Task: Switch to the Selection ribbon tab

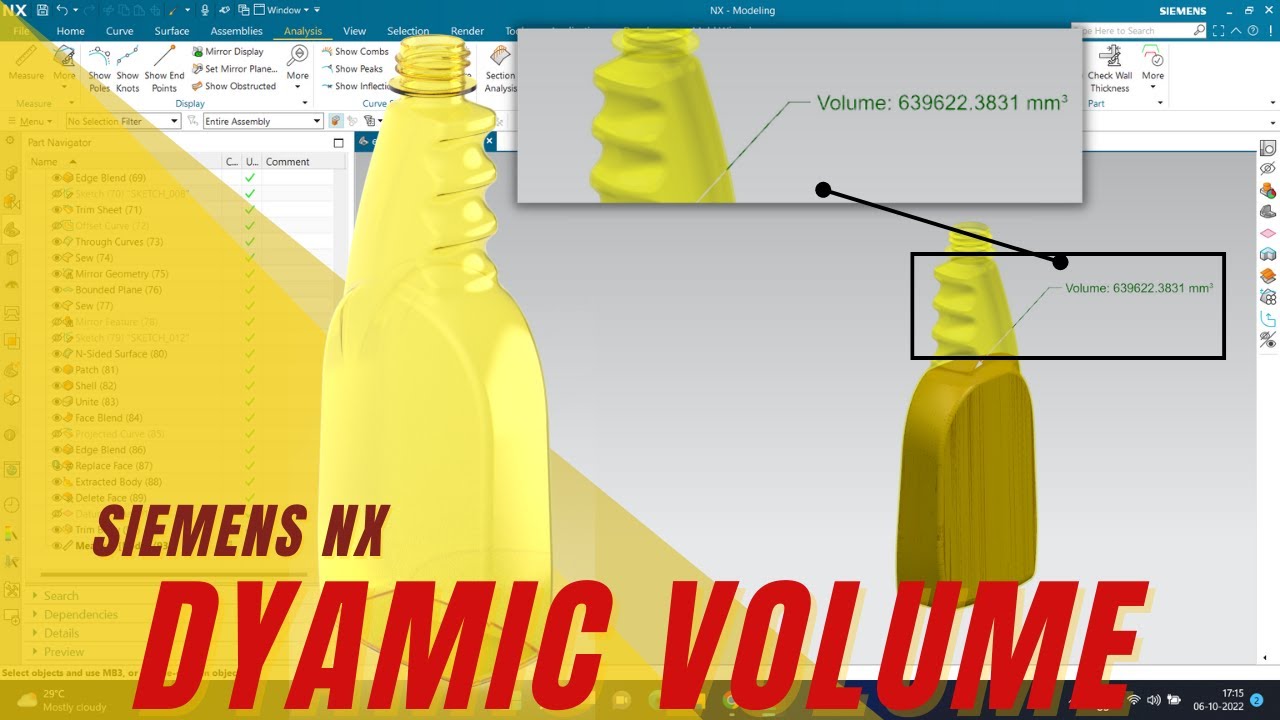Action: point(408,31)
